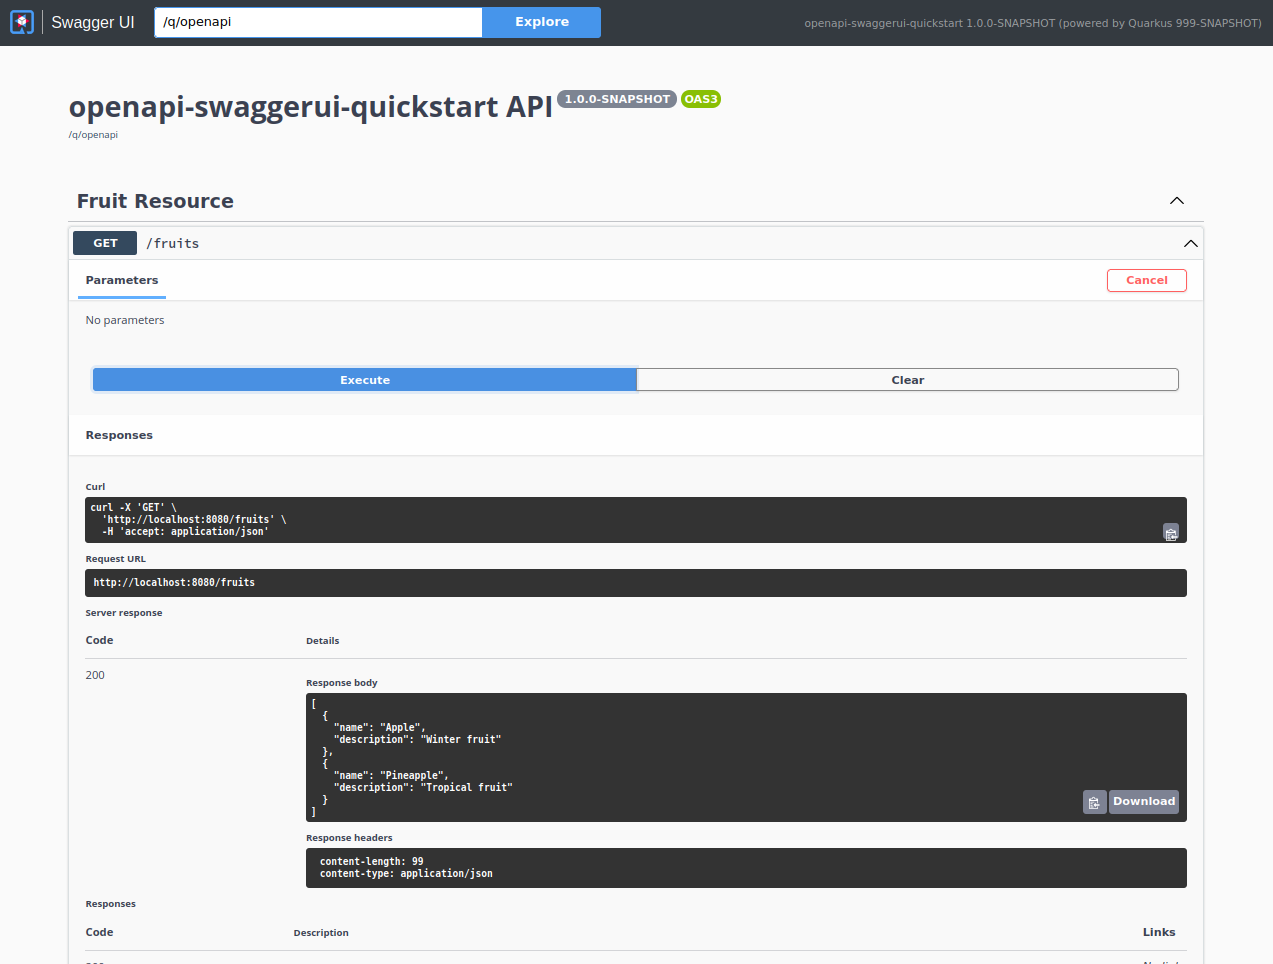Select the Responses section header
Image resolution: width=1273 pixels, height=964 pixels.
118,434
